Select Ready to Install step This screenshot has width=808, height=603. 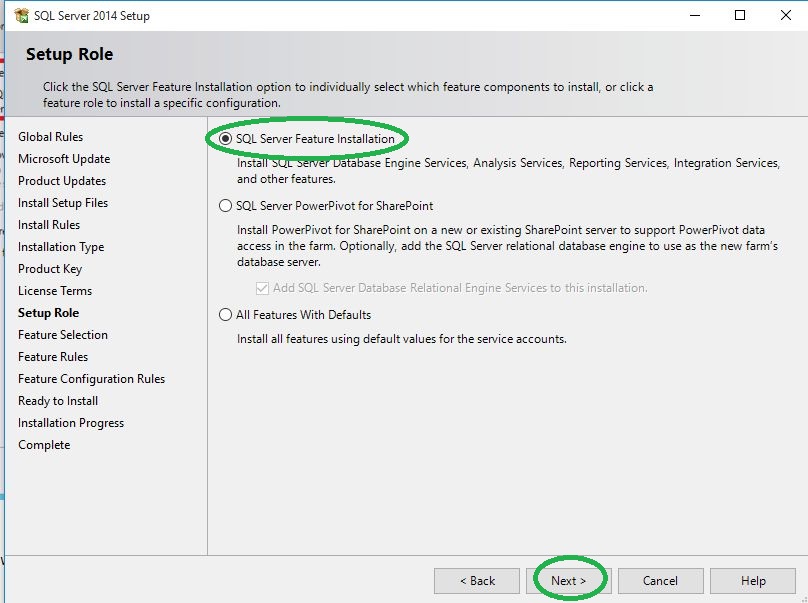58,401
